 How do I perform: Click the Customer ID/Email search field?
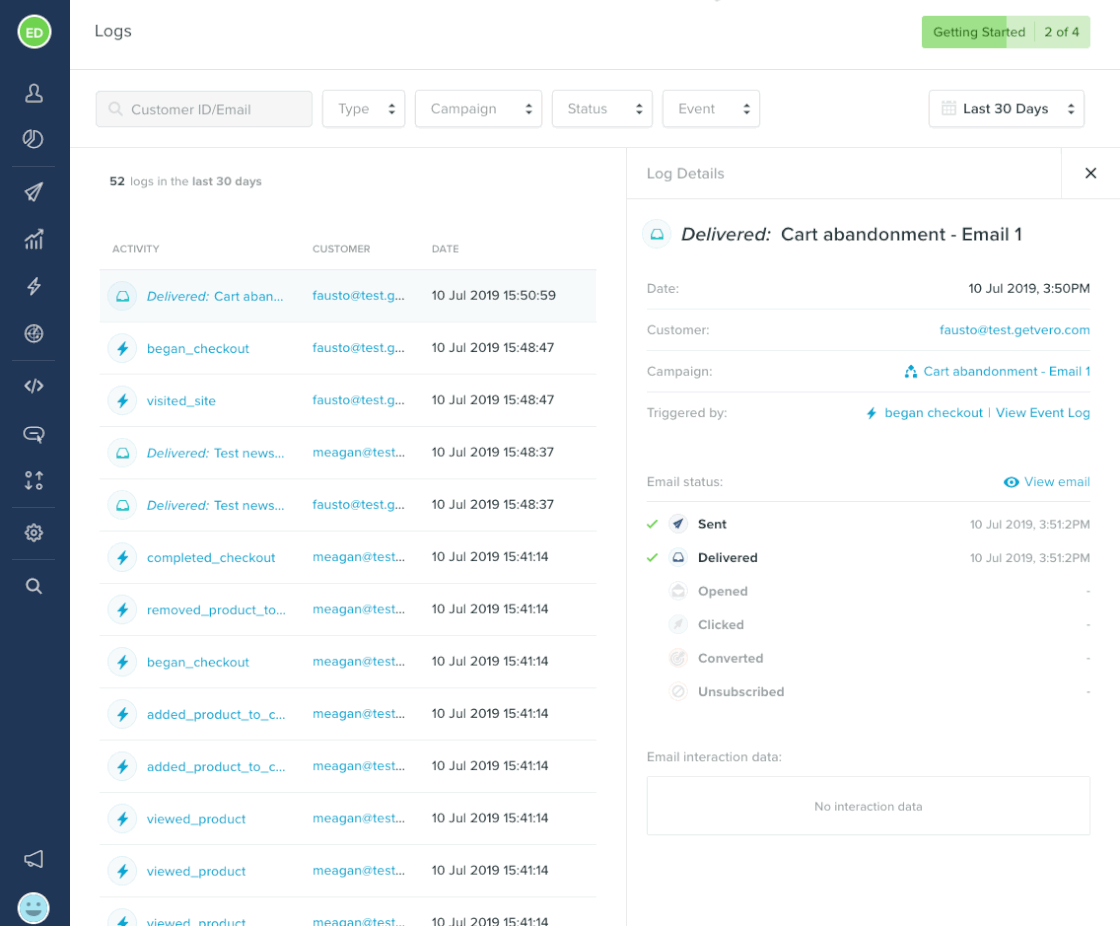click(204, 109)
